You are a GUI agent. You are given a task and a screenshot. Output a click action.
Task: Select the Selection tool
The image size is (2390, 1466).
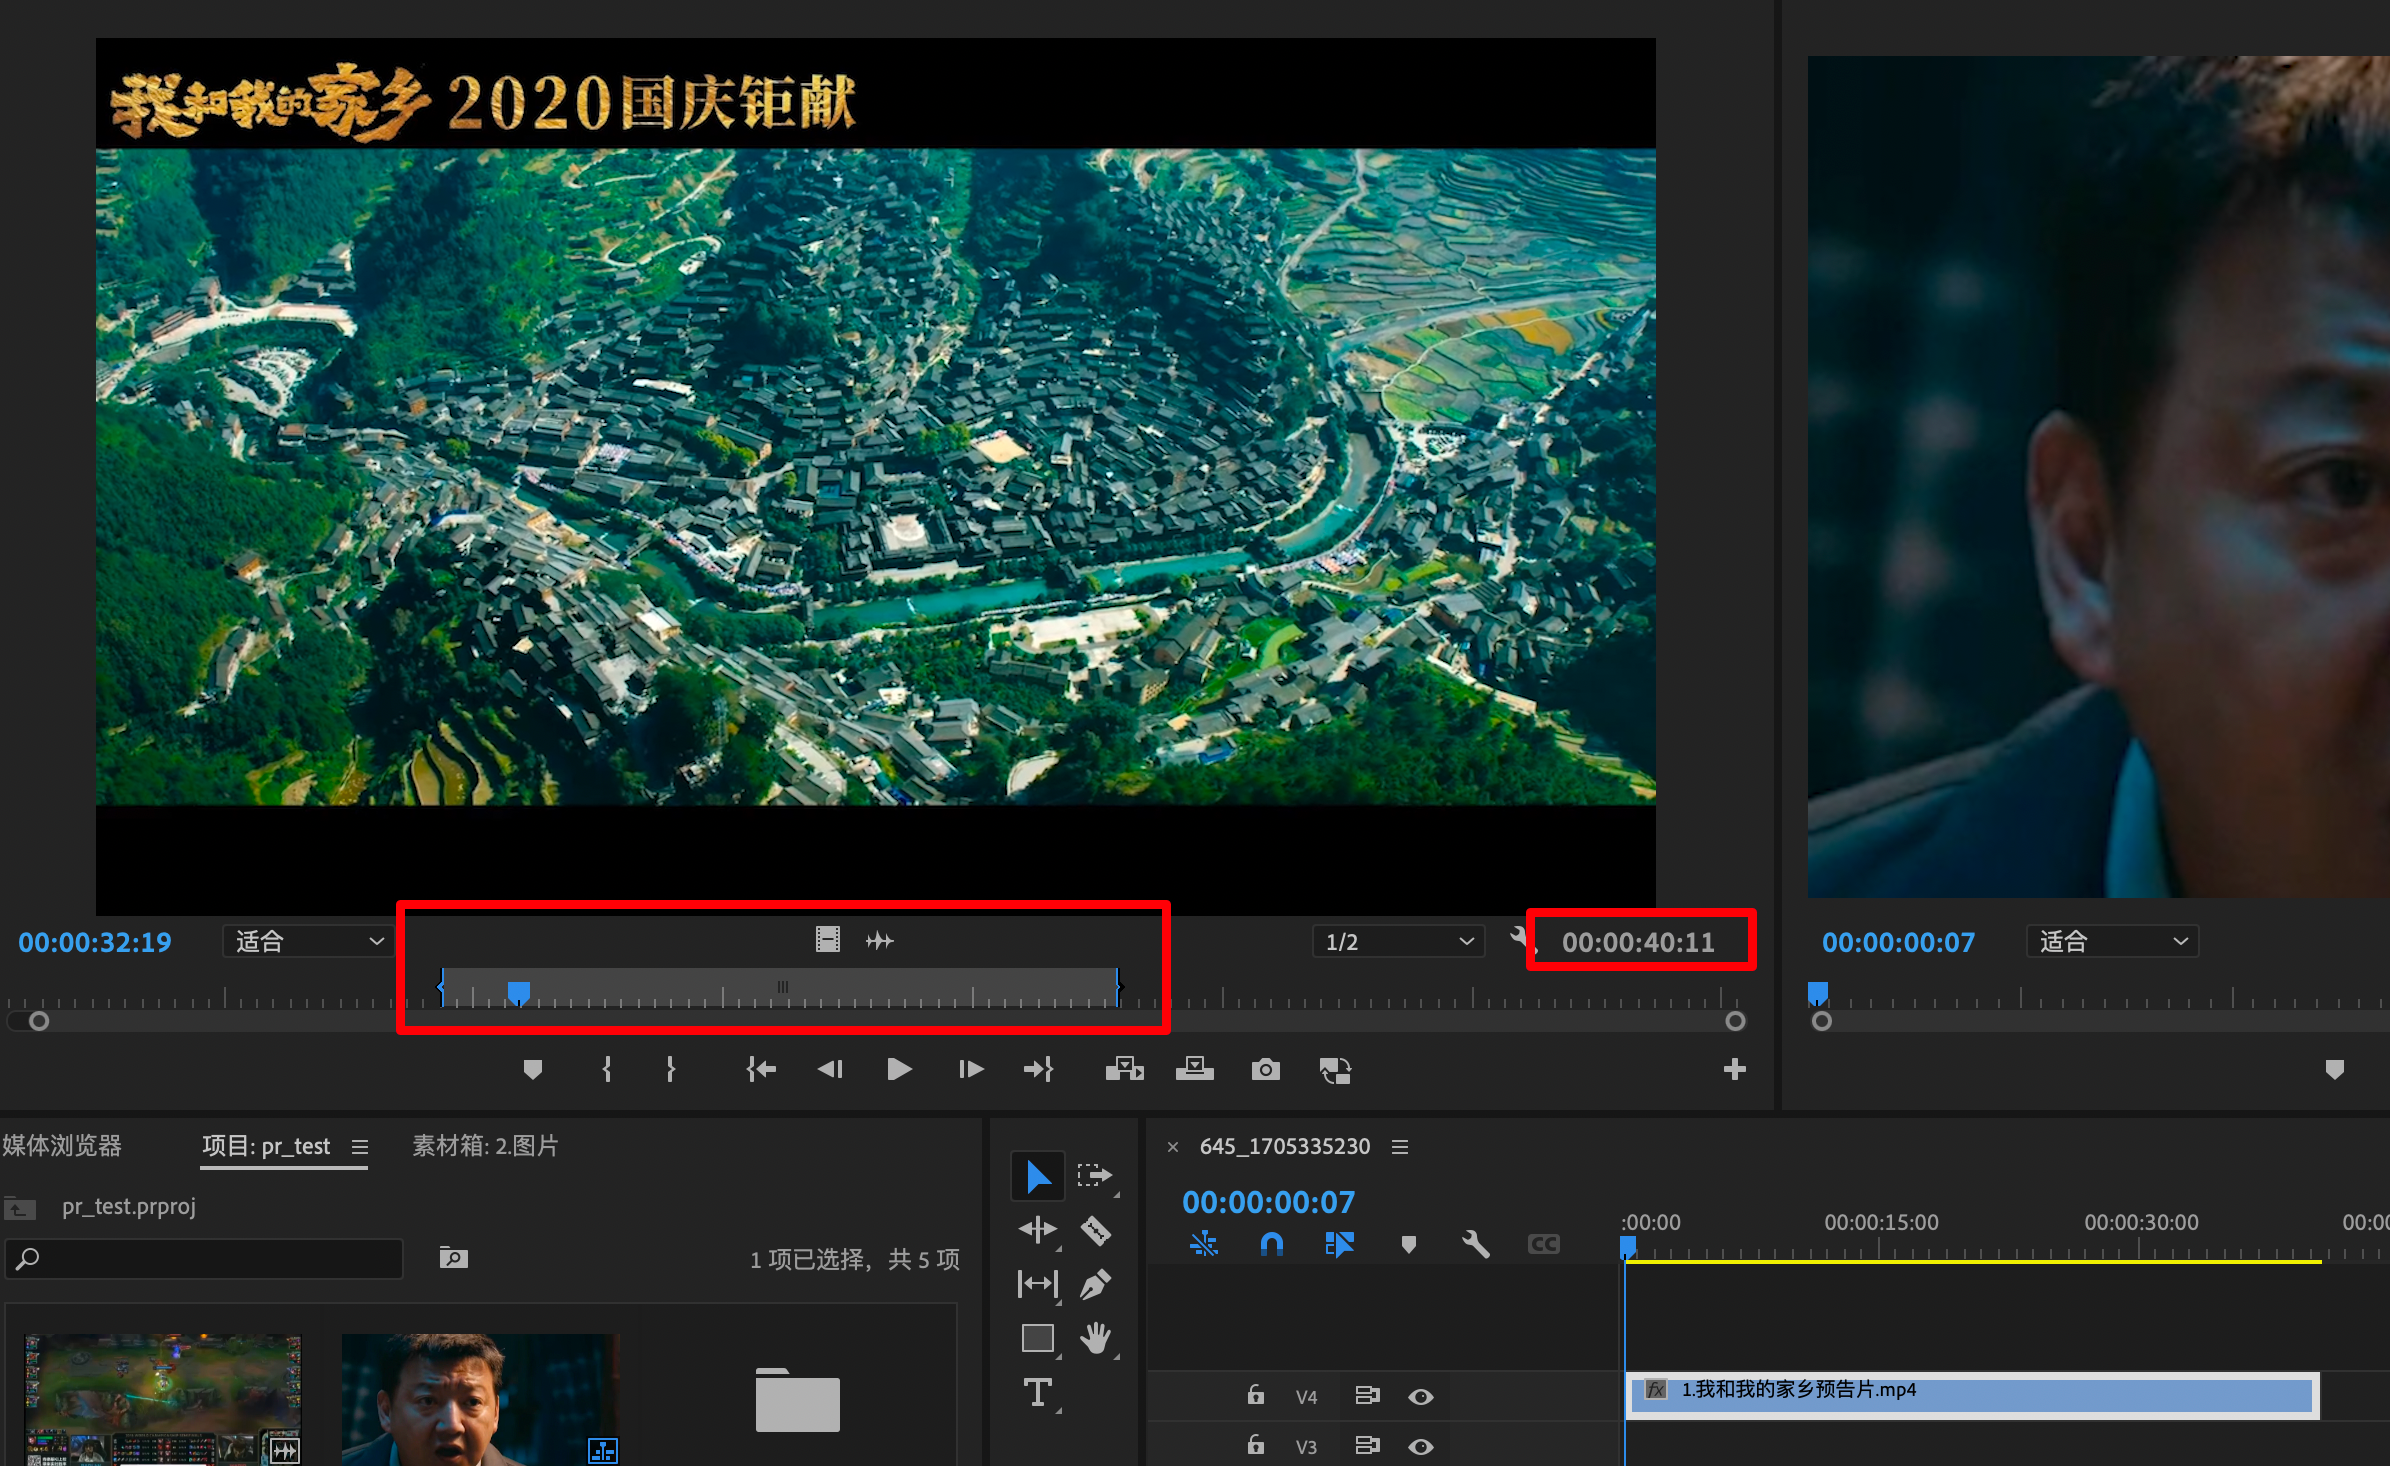[x=1038, y=1177]
